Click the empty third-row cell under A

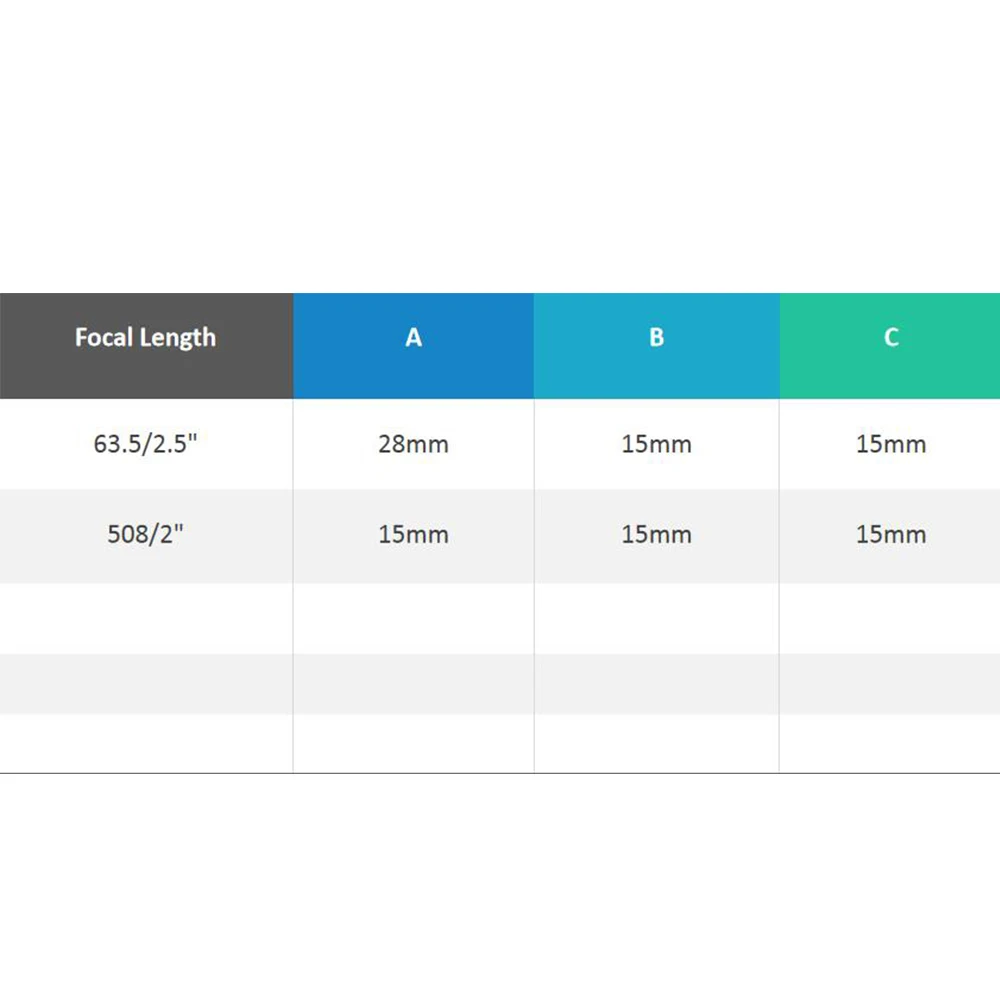point(413,618)
